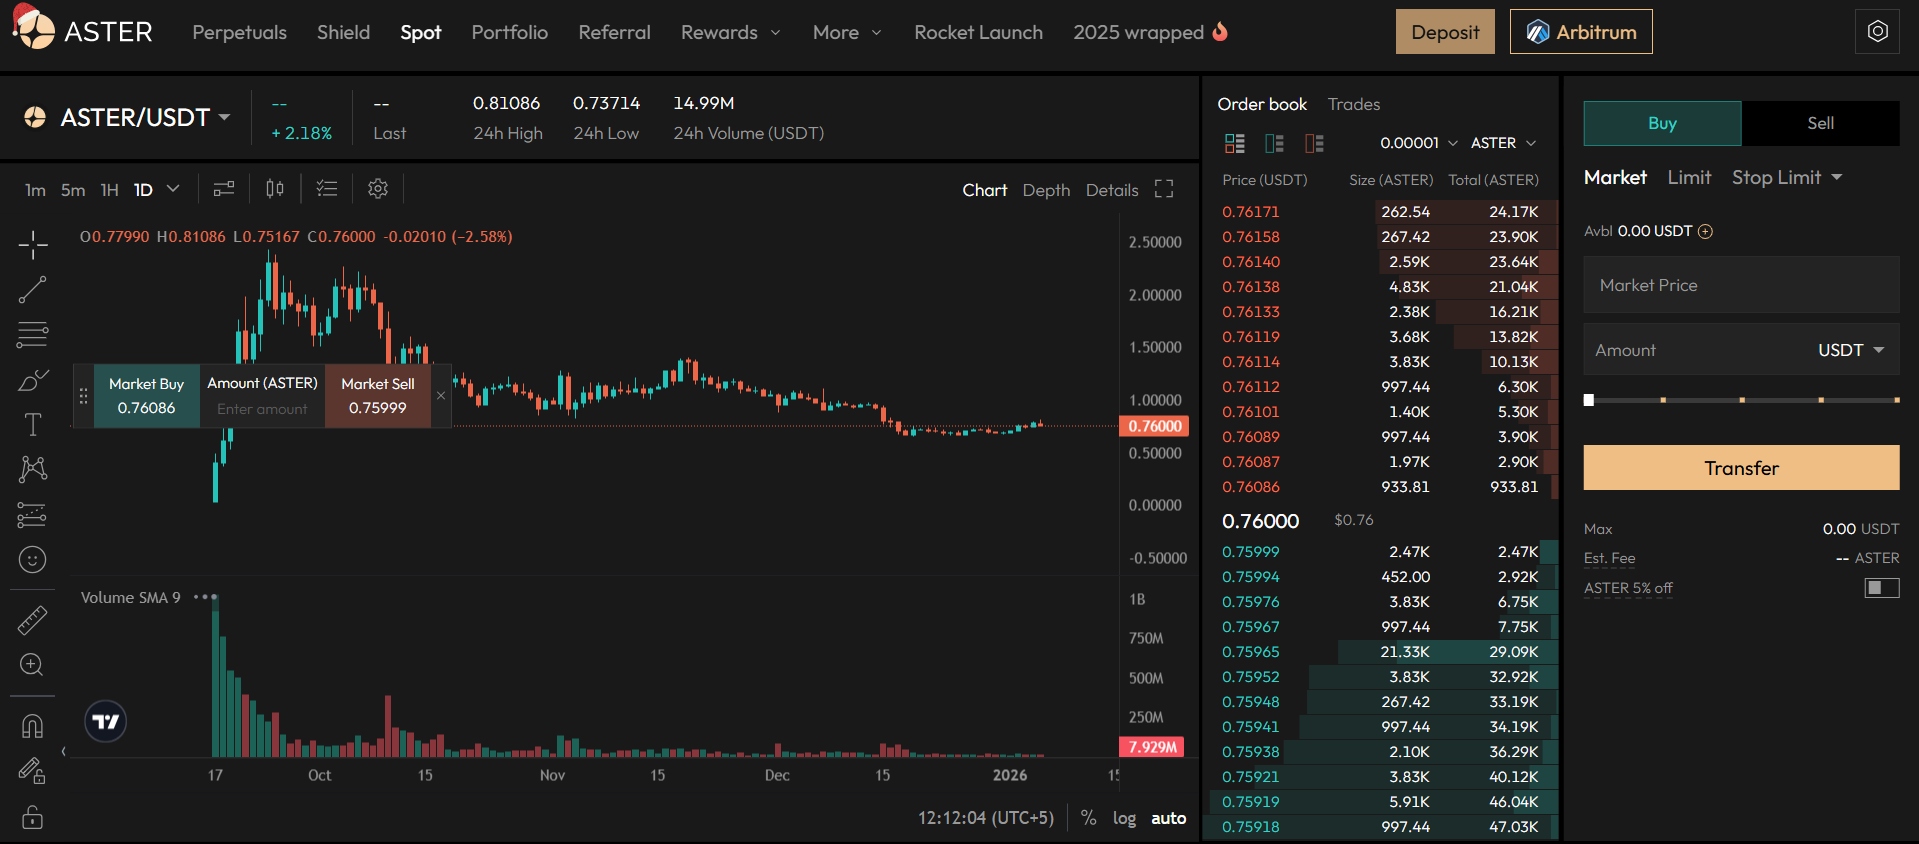Open the account settings hexagon icon
The width and height of the screenshot is (1919, 844).
[1878, 31]
